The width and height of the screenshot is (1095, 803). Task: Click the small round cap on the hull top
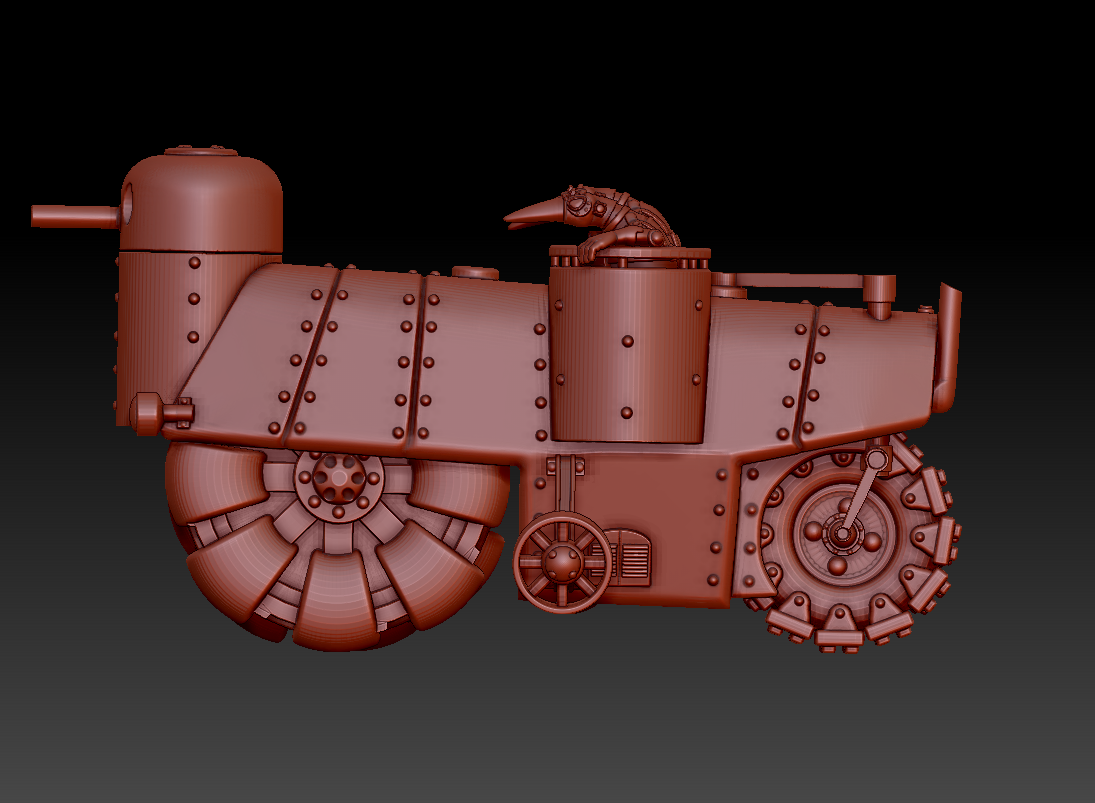point(475,272)
